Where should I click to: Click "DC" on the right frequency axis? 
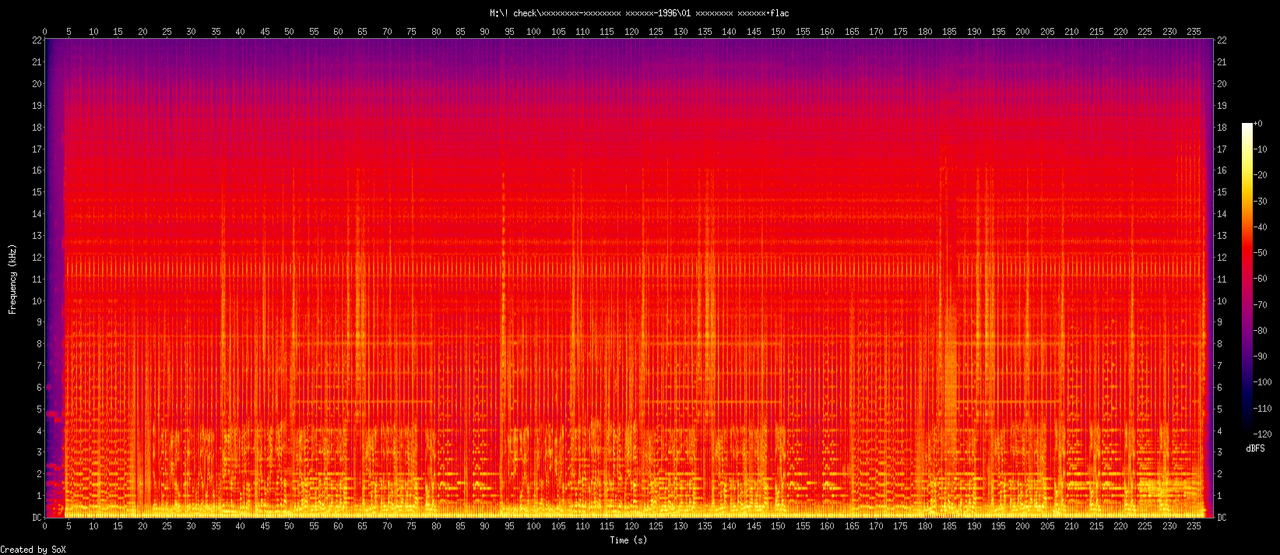pos(1224,517)
